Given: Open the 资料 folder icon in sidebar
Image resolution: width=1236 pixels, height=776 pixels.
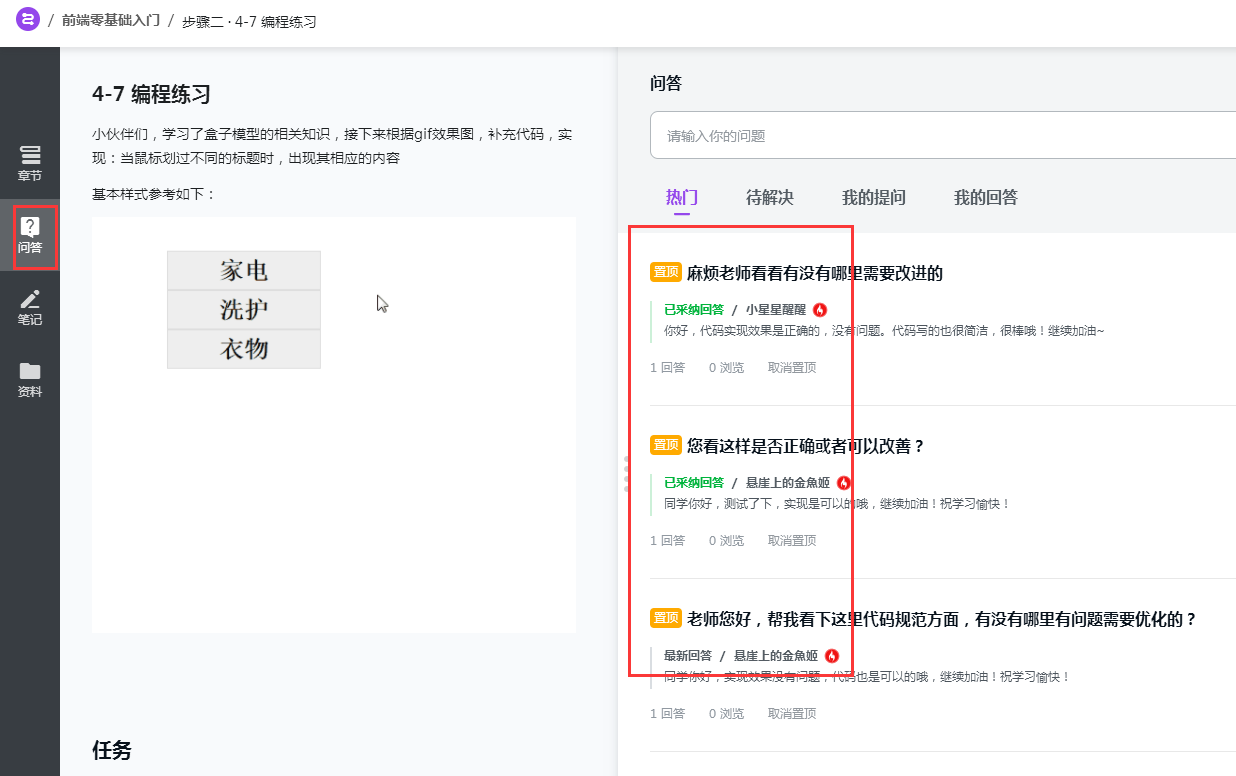Looking at the screenshot, I should 30,380.
